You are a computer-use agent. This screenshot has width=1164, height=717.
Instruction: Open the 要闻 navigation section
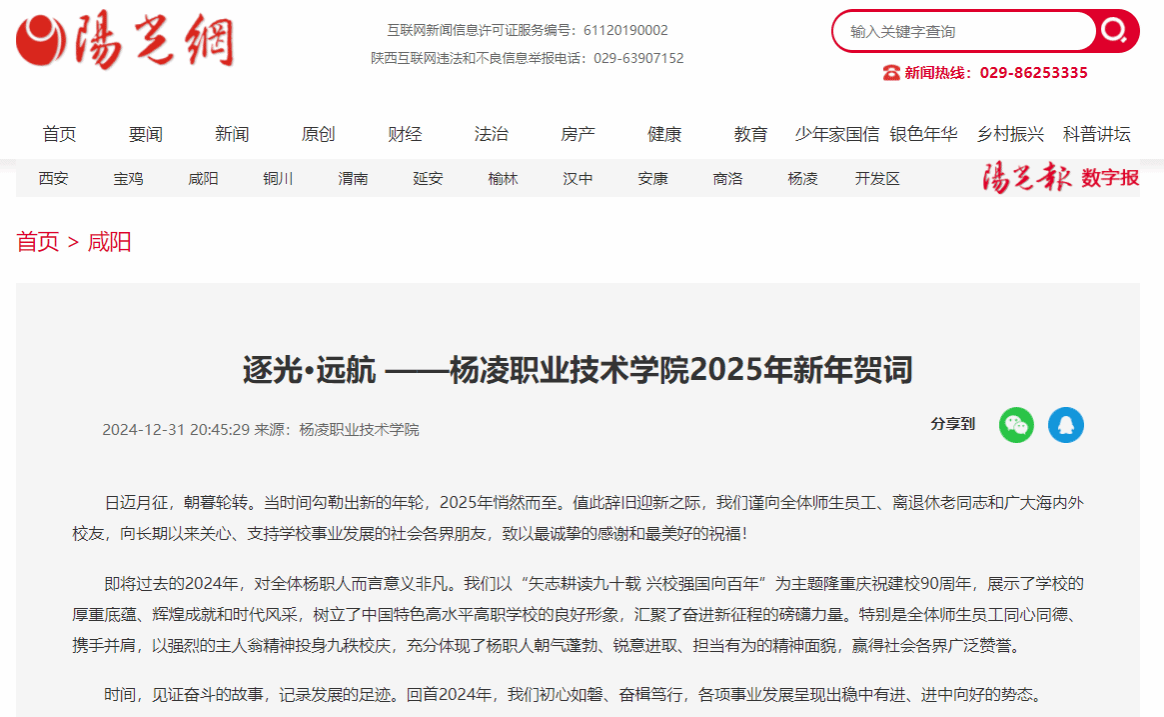point(145,134)
